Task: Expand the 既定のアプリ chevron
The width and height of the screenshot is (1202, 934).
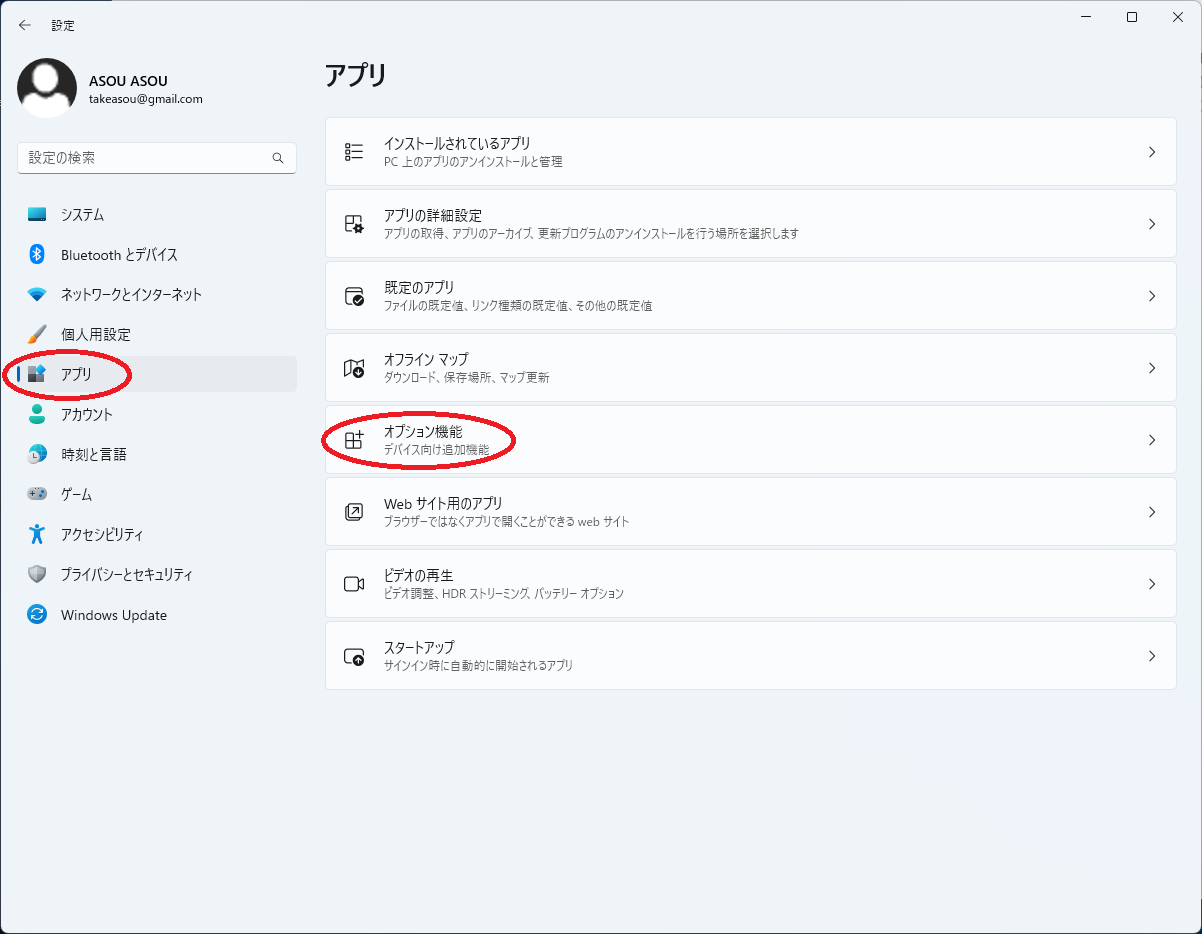Action: tap(1152, 295)
